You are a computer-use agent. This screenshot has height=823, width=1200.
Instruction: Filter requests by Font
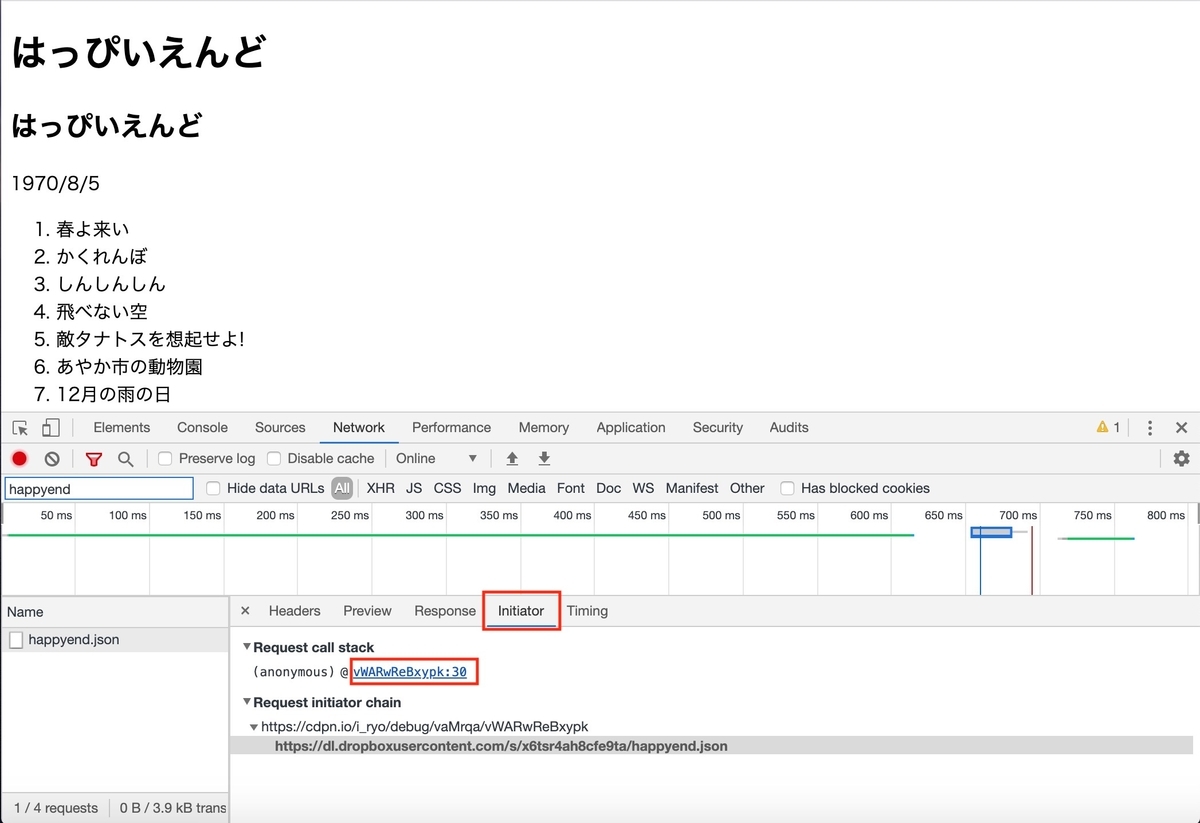click(x=571, y=489)
